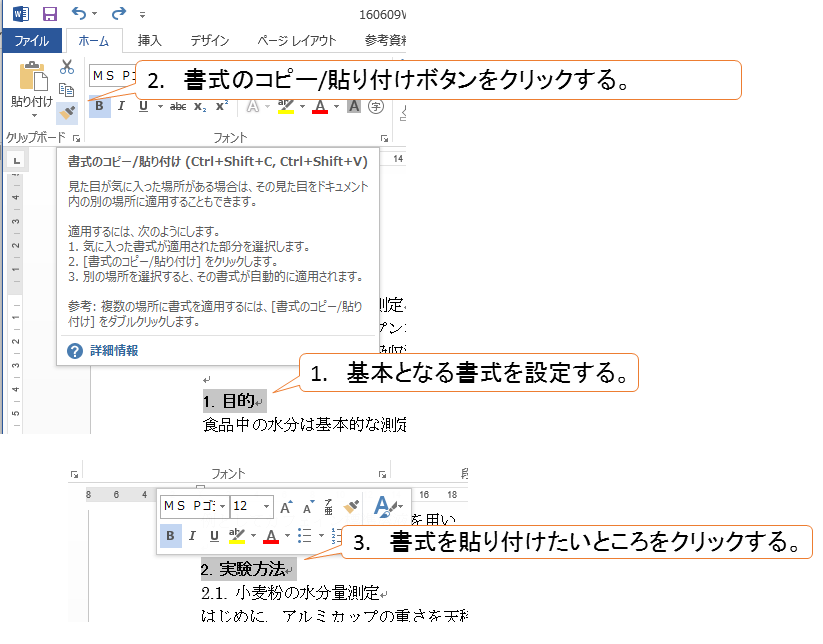Click the selected heading text 1. 目的
This screenshot has width=823, height=644.
[234, 401]
